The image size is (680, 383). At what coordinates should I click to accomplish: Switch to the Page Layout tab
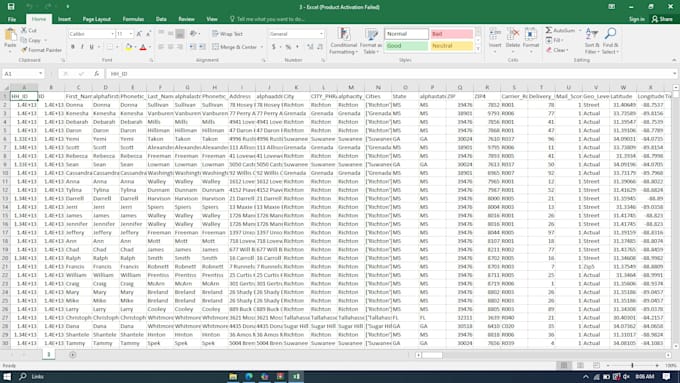[x=97, y=19]
